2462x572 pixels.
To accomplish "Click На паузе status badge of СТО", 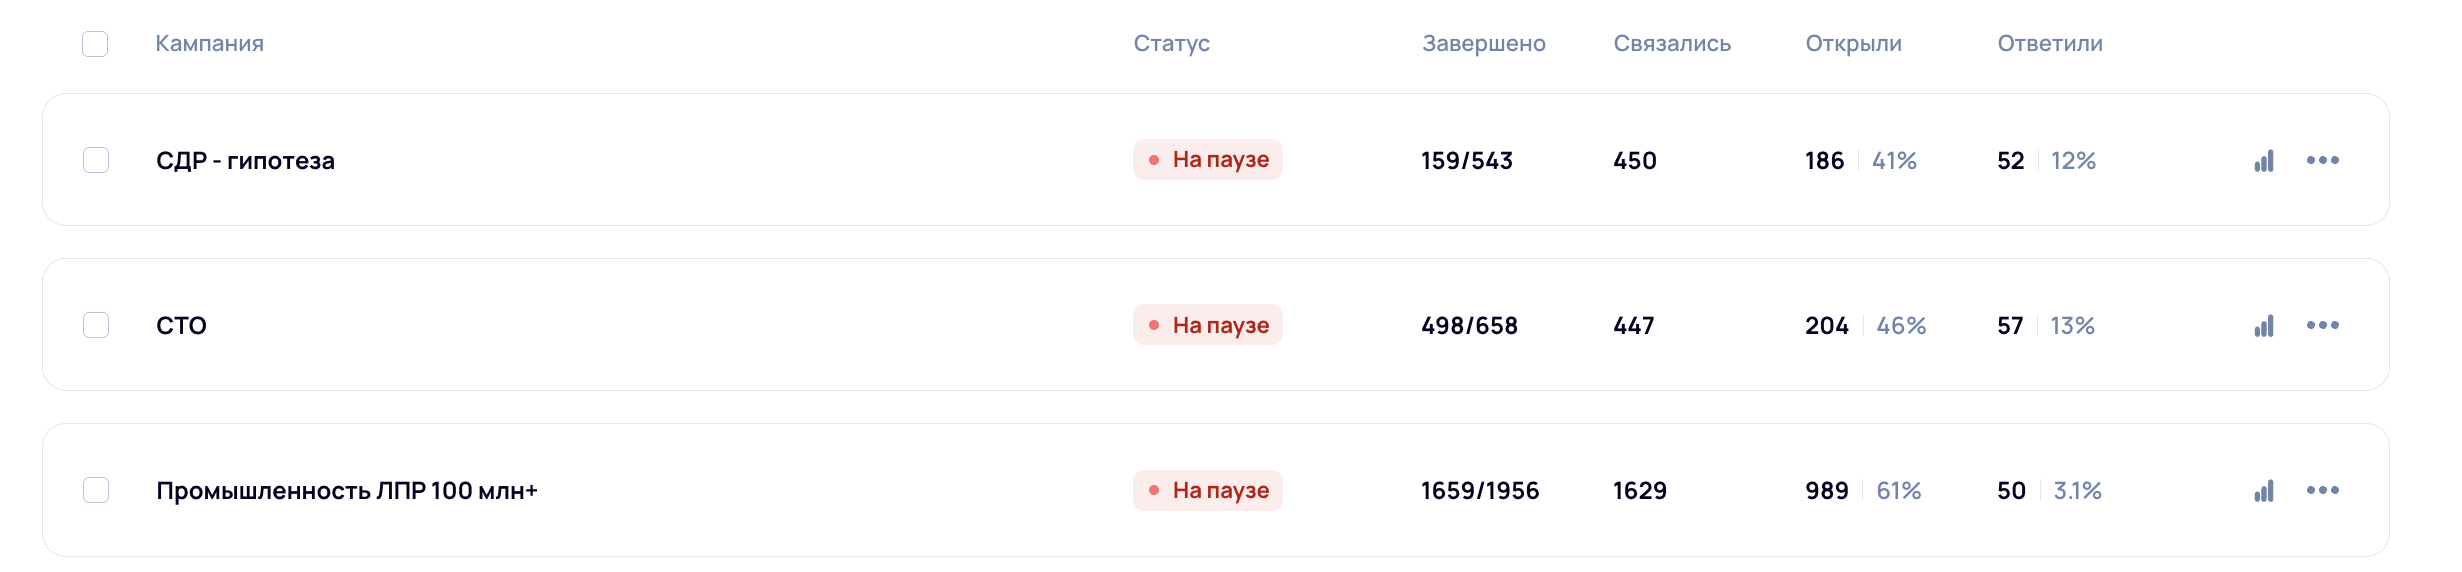I will (x=1207, y=325).
